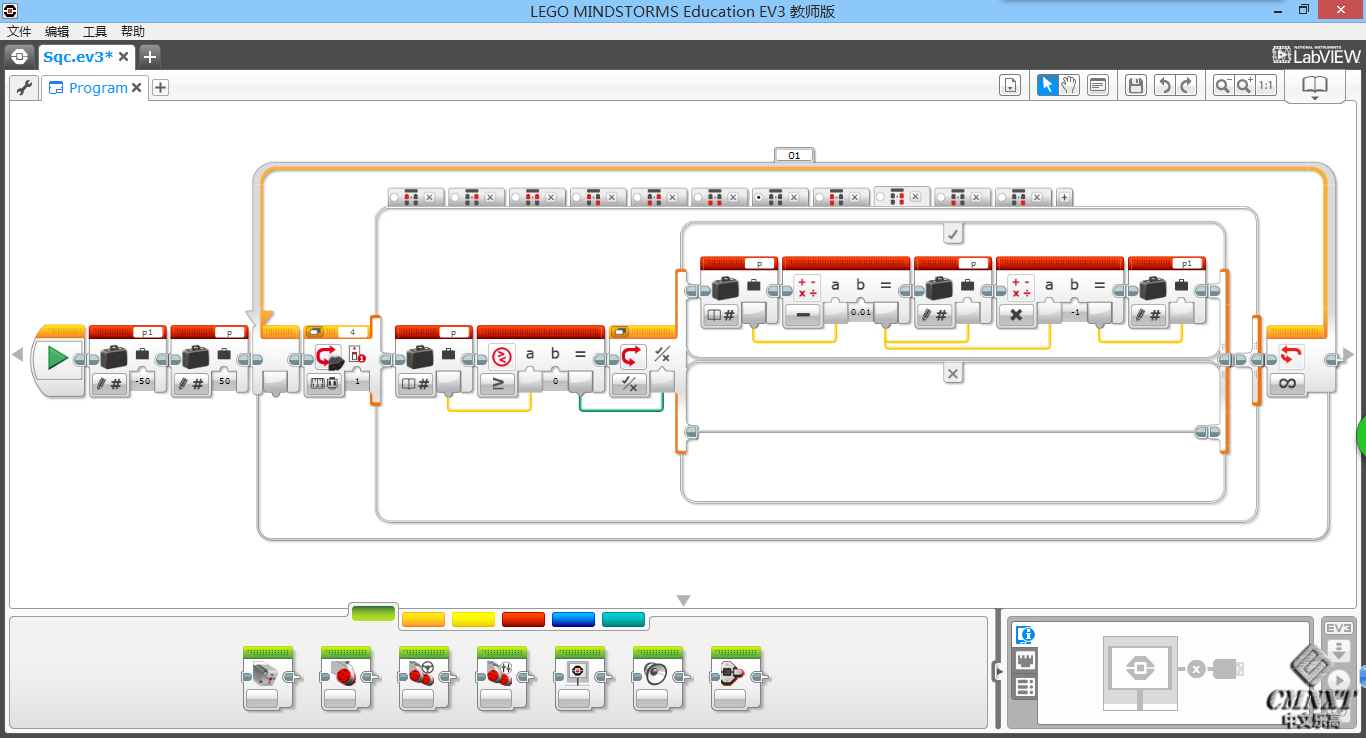This screenshot has height=738, width=1366.
Task: Select ninth switch case radio button
Action: [882, 198]
